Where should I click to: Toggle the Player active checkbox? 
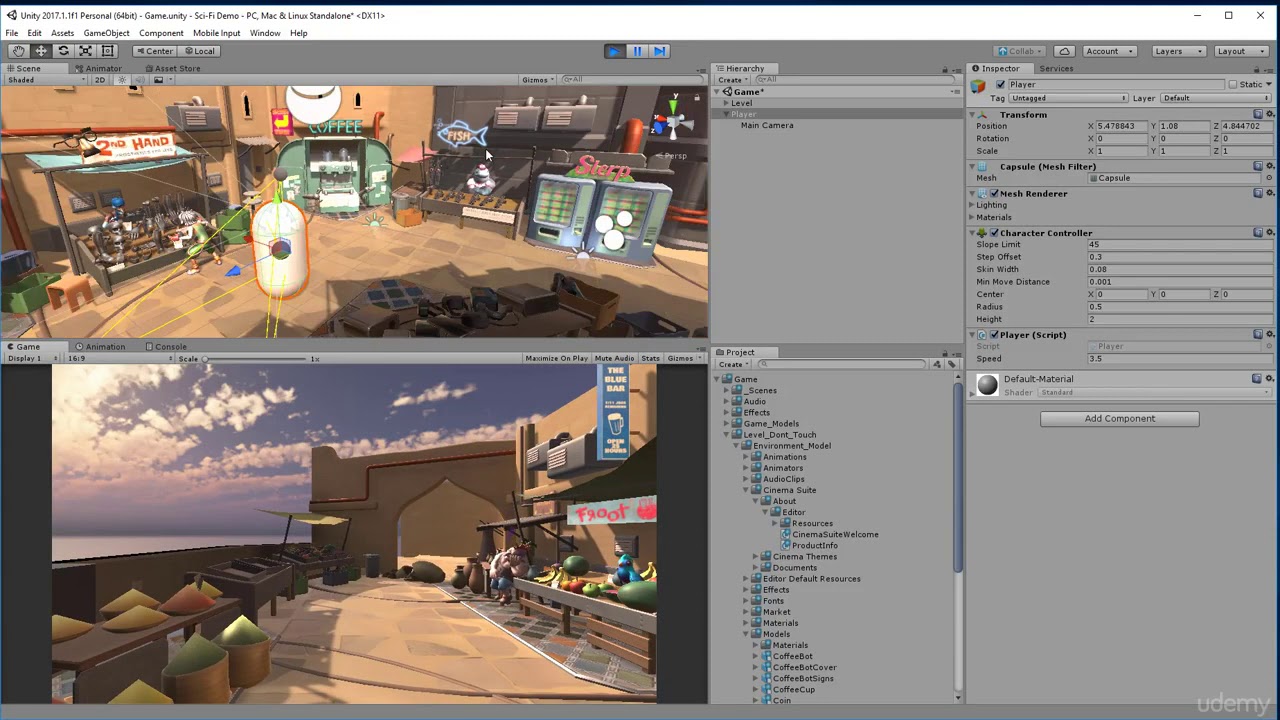1001,85
